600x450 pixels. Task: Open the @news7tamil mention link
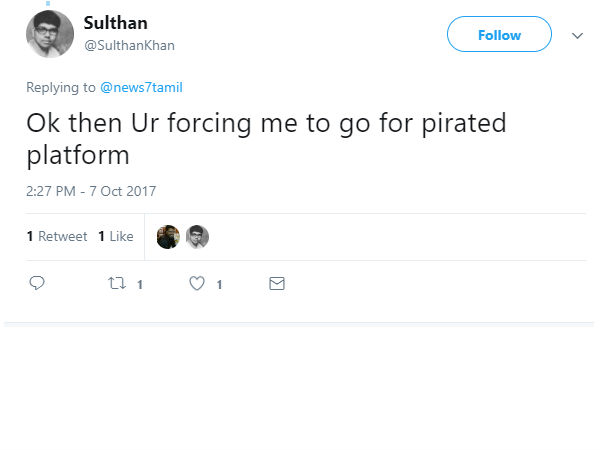pyautogui.click(x=141, y=88)
